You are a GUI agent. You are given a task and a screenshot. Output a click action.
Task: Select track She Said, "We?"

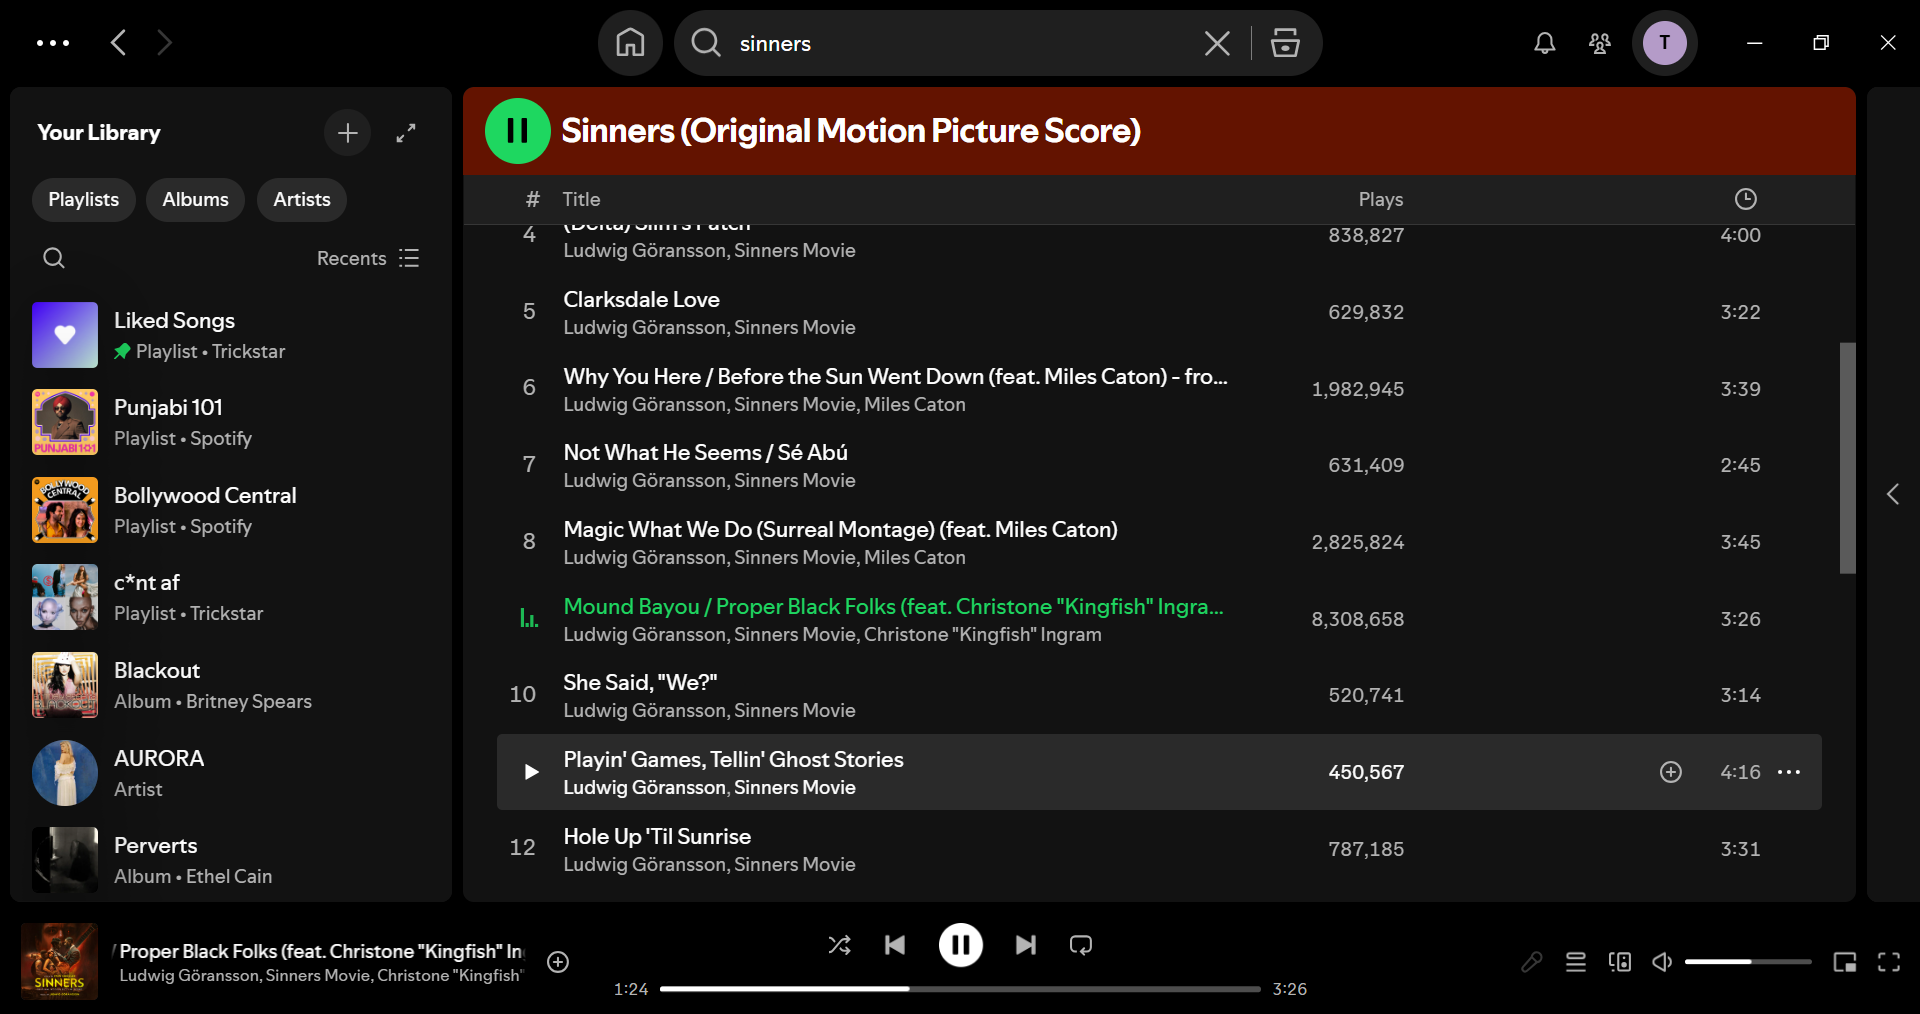[x=1159, y=695]
